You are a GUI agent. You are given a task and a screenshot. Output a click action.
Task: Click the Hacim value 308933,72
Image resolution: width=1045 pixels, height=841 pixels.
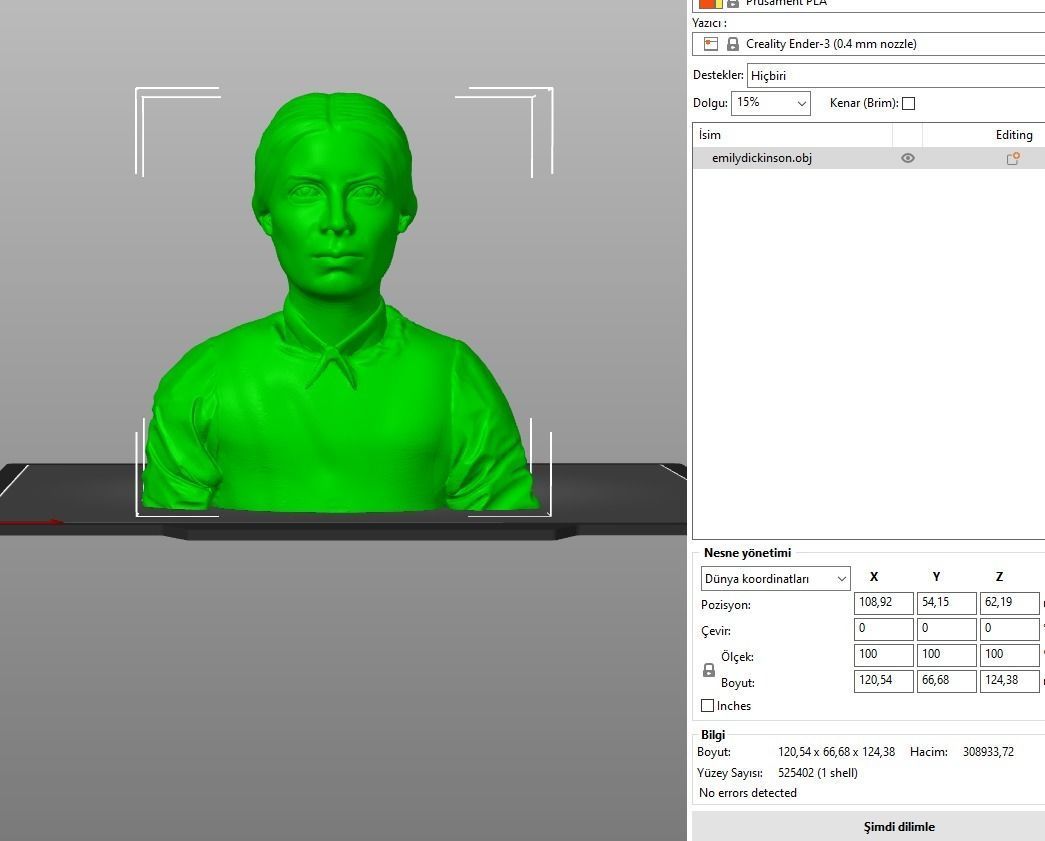pyautogui.click(x=988, y=752)
